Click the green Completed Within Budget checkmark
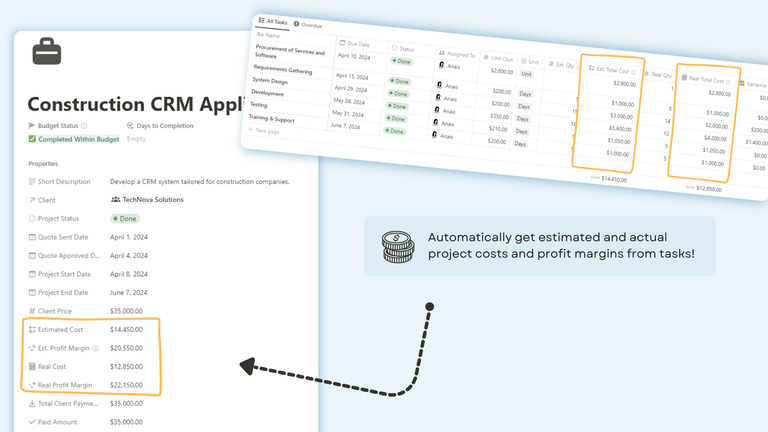This screenshot has height=432, width=768. pos(32,139)
